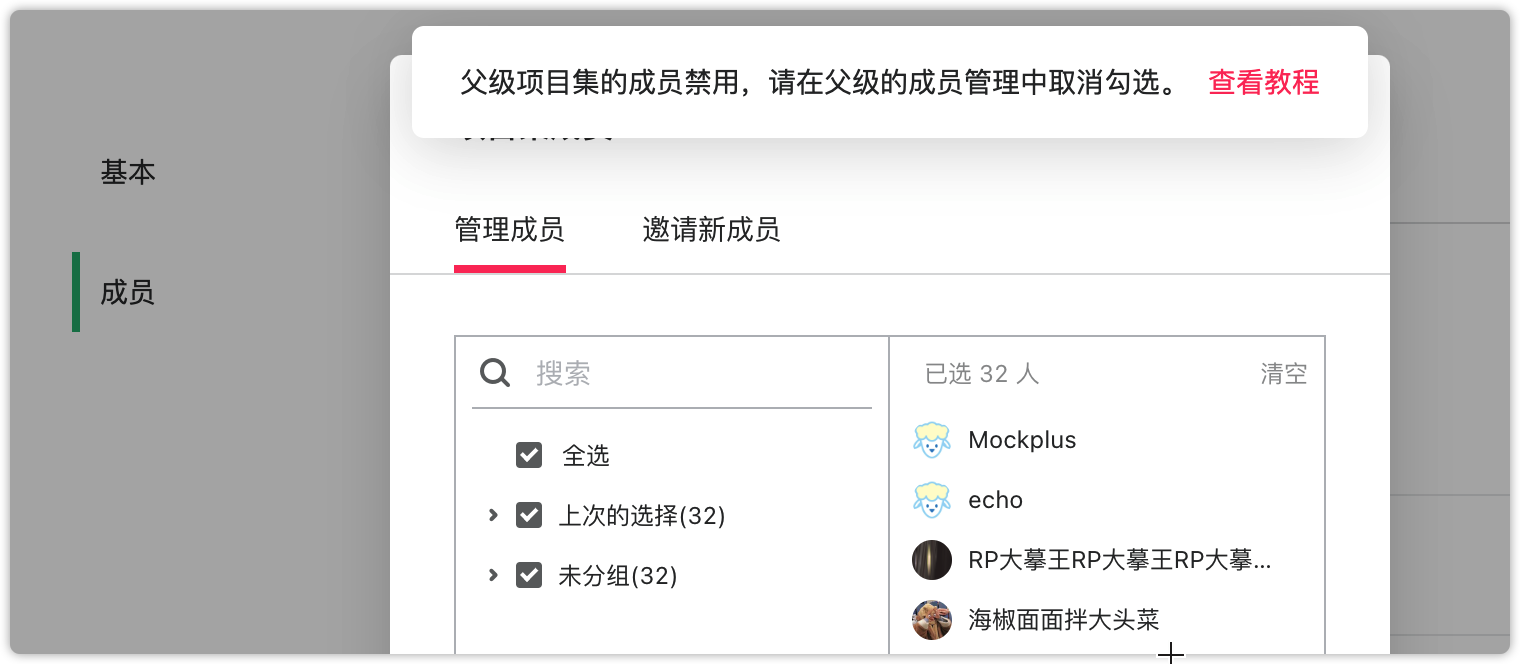Image resolution: width=1520 pixels, height=664 pixels.
Task: Click echo's sheep avatar icon
Action: (x=932, y=500)
